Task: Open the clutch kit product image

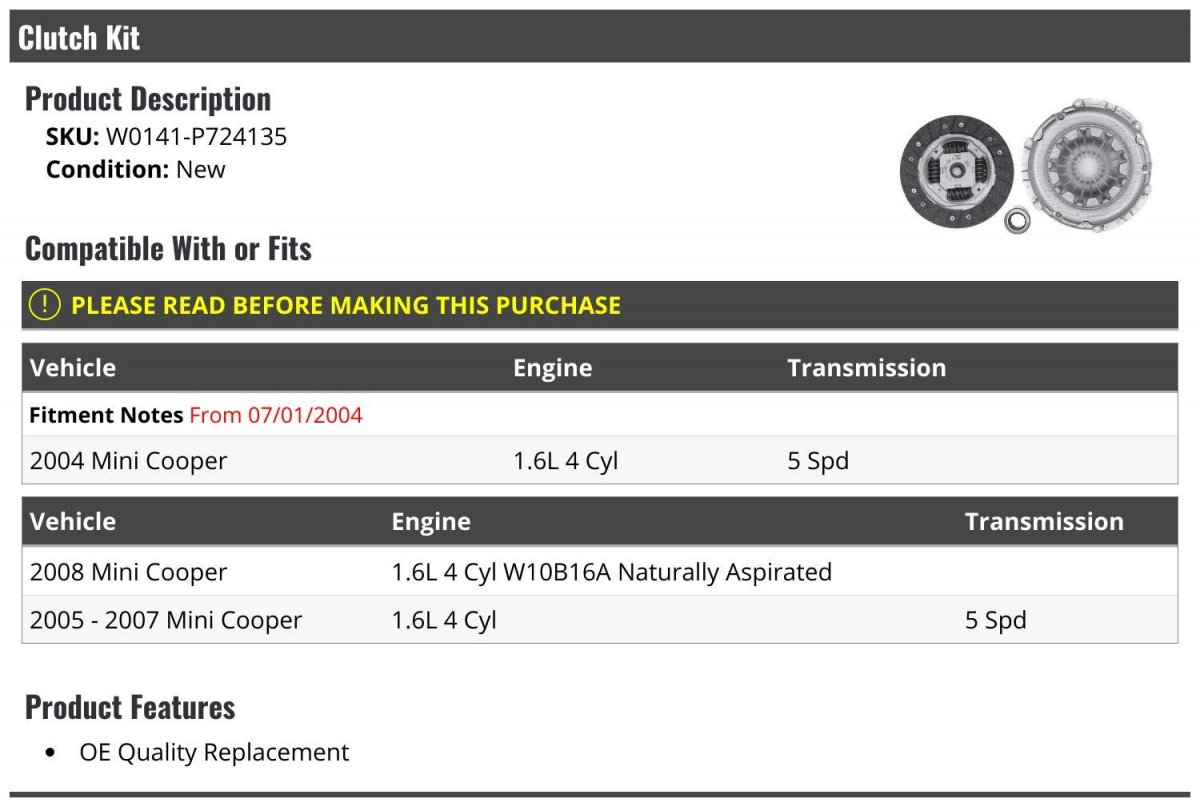Action: click(1028, 164)
